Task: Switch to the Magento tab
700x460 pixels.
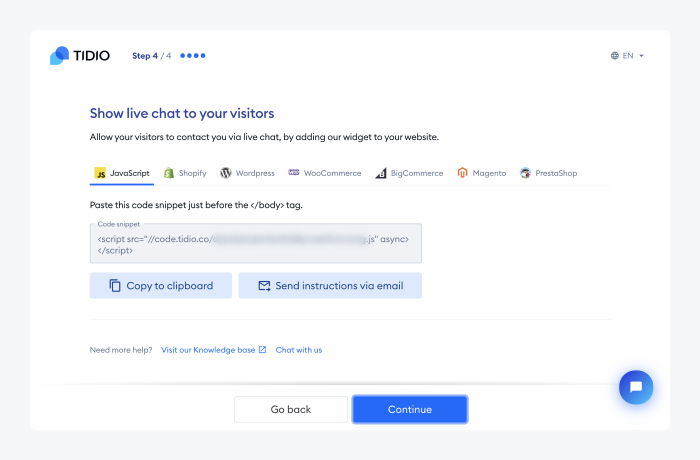Action: point(482,173)
